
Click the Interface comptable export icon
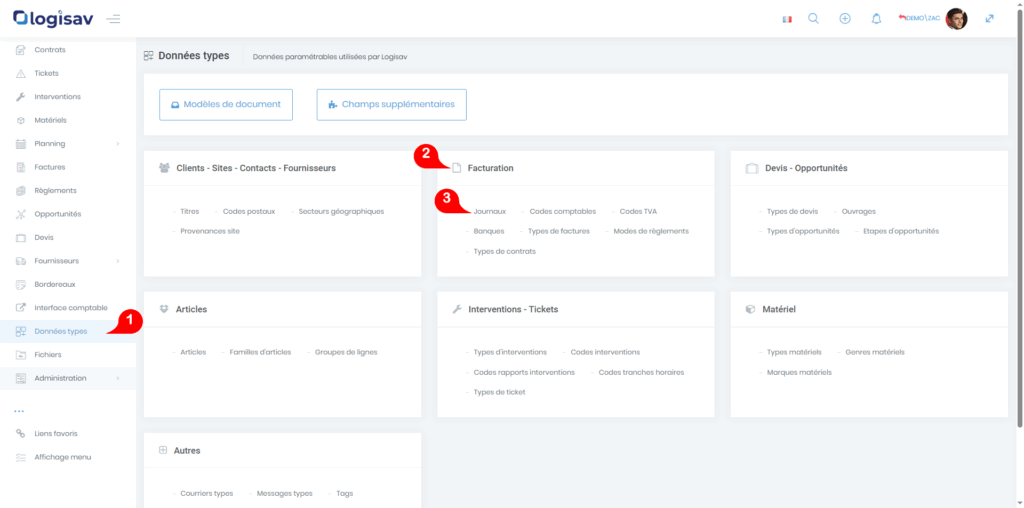20,308
